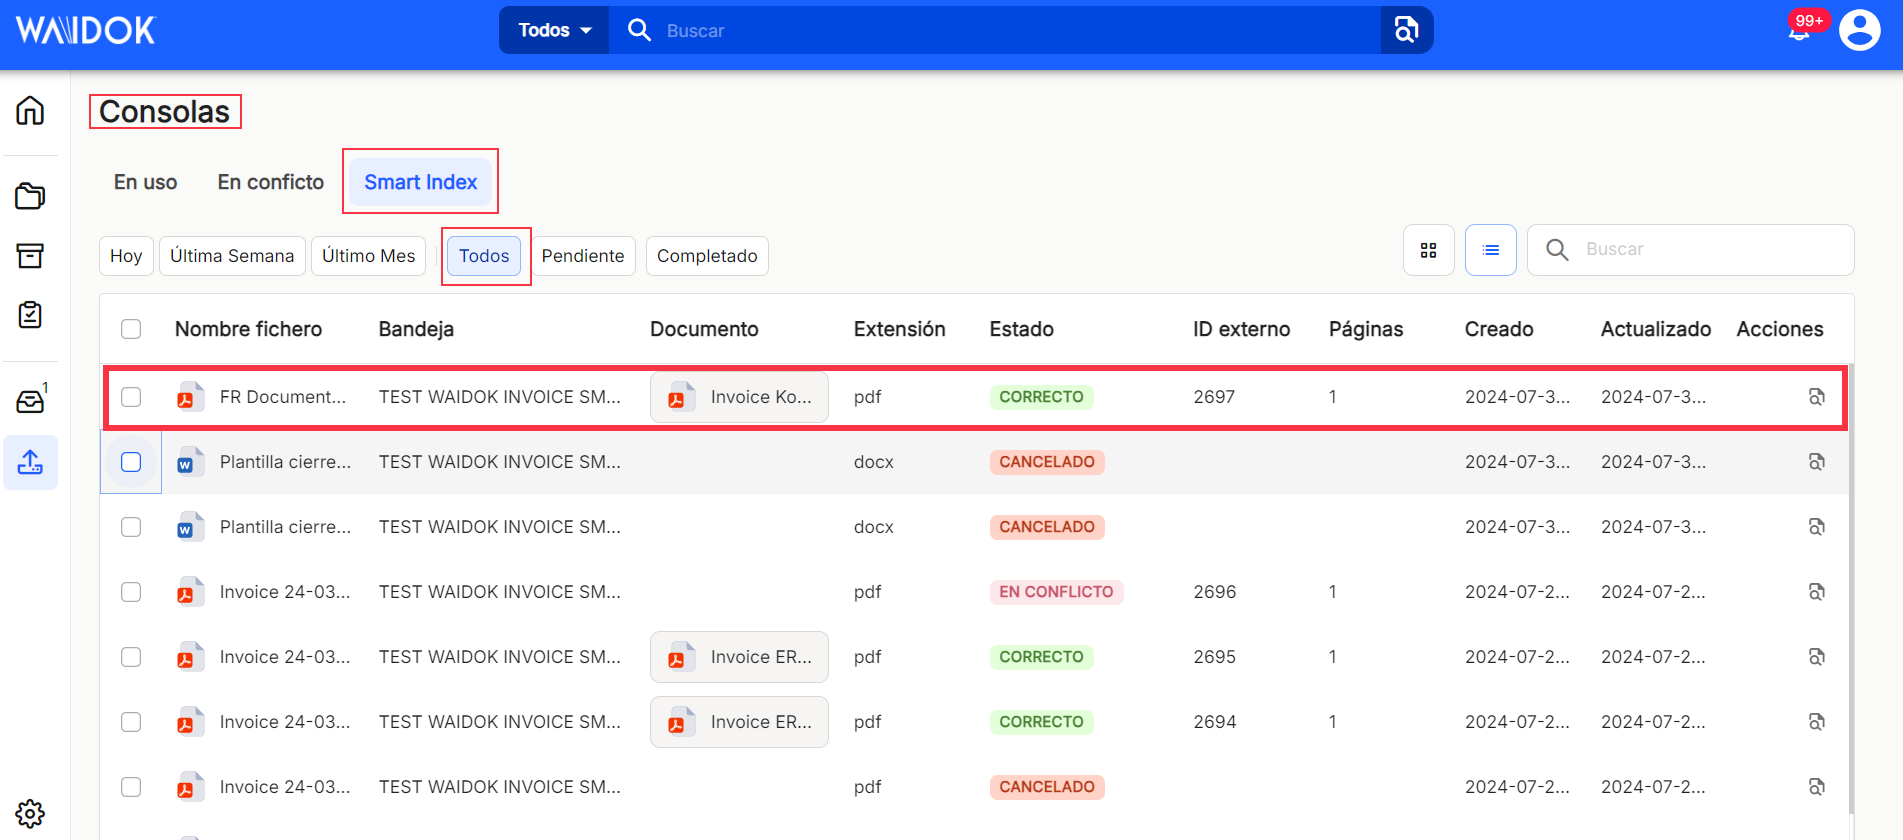Open the Invoice ER... document in row 2694
Image resolution: width=1903 pixels, height=840 pixels.
[x=739, y=722]
